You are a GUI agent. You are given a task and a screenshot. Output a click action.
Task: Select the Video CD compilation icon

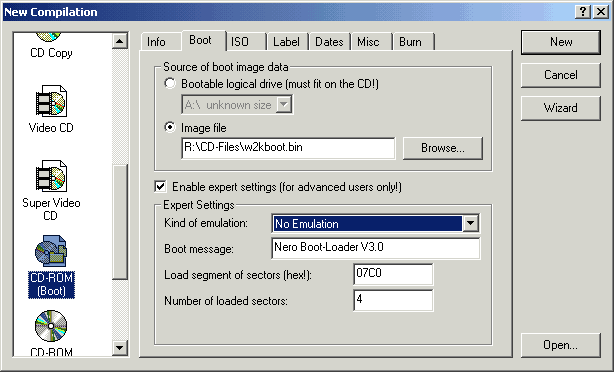tap(51, 101)
